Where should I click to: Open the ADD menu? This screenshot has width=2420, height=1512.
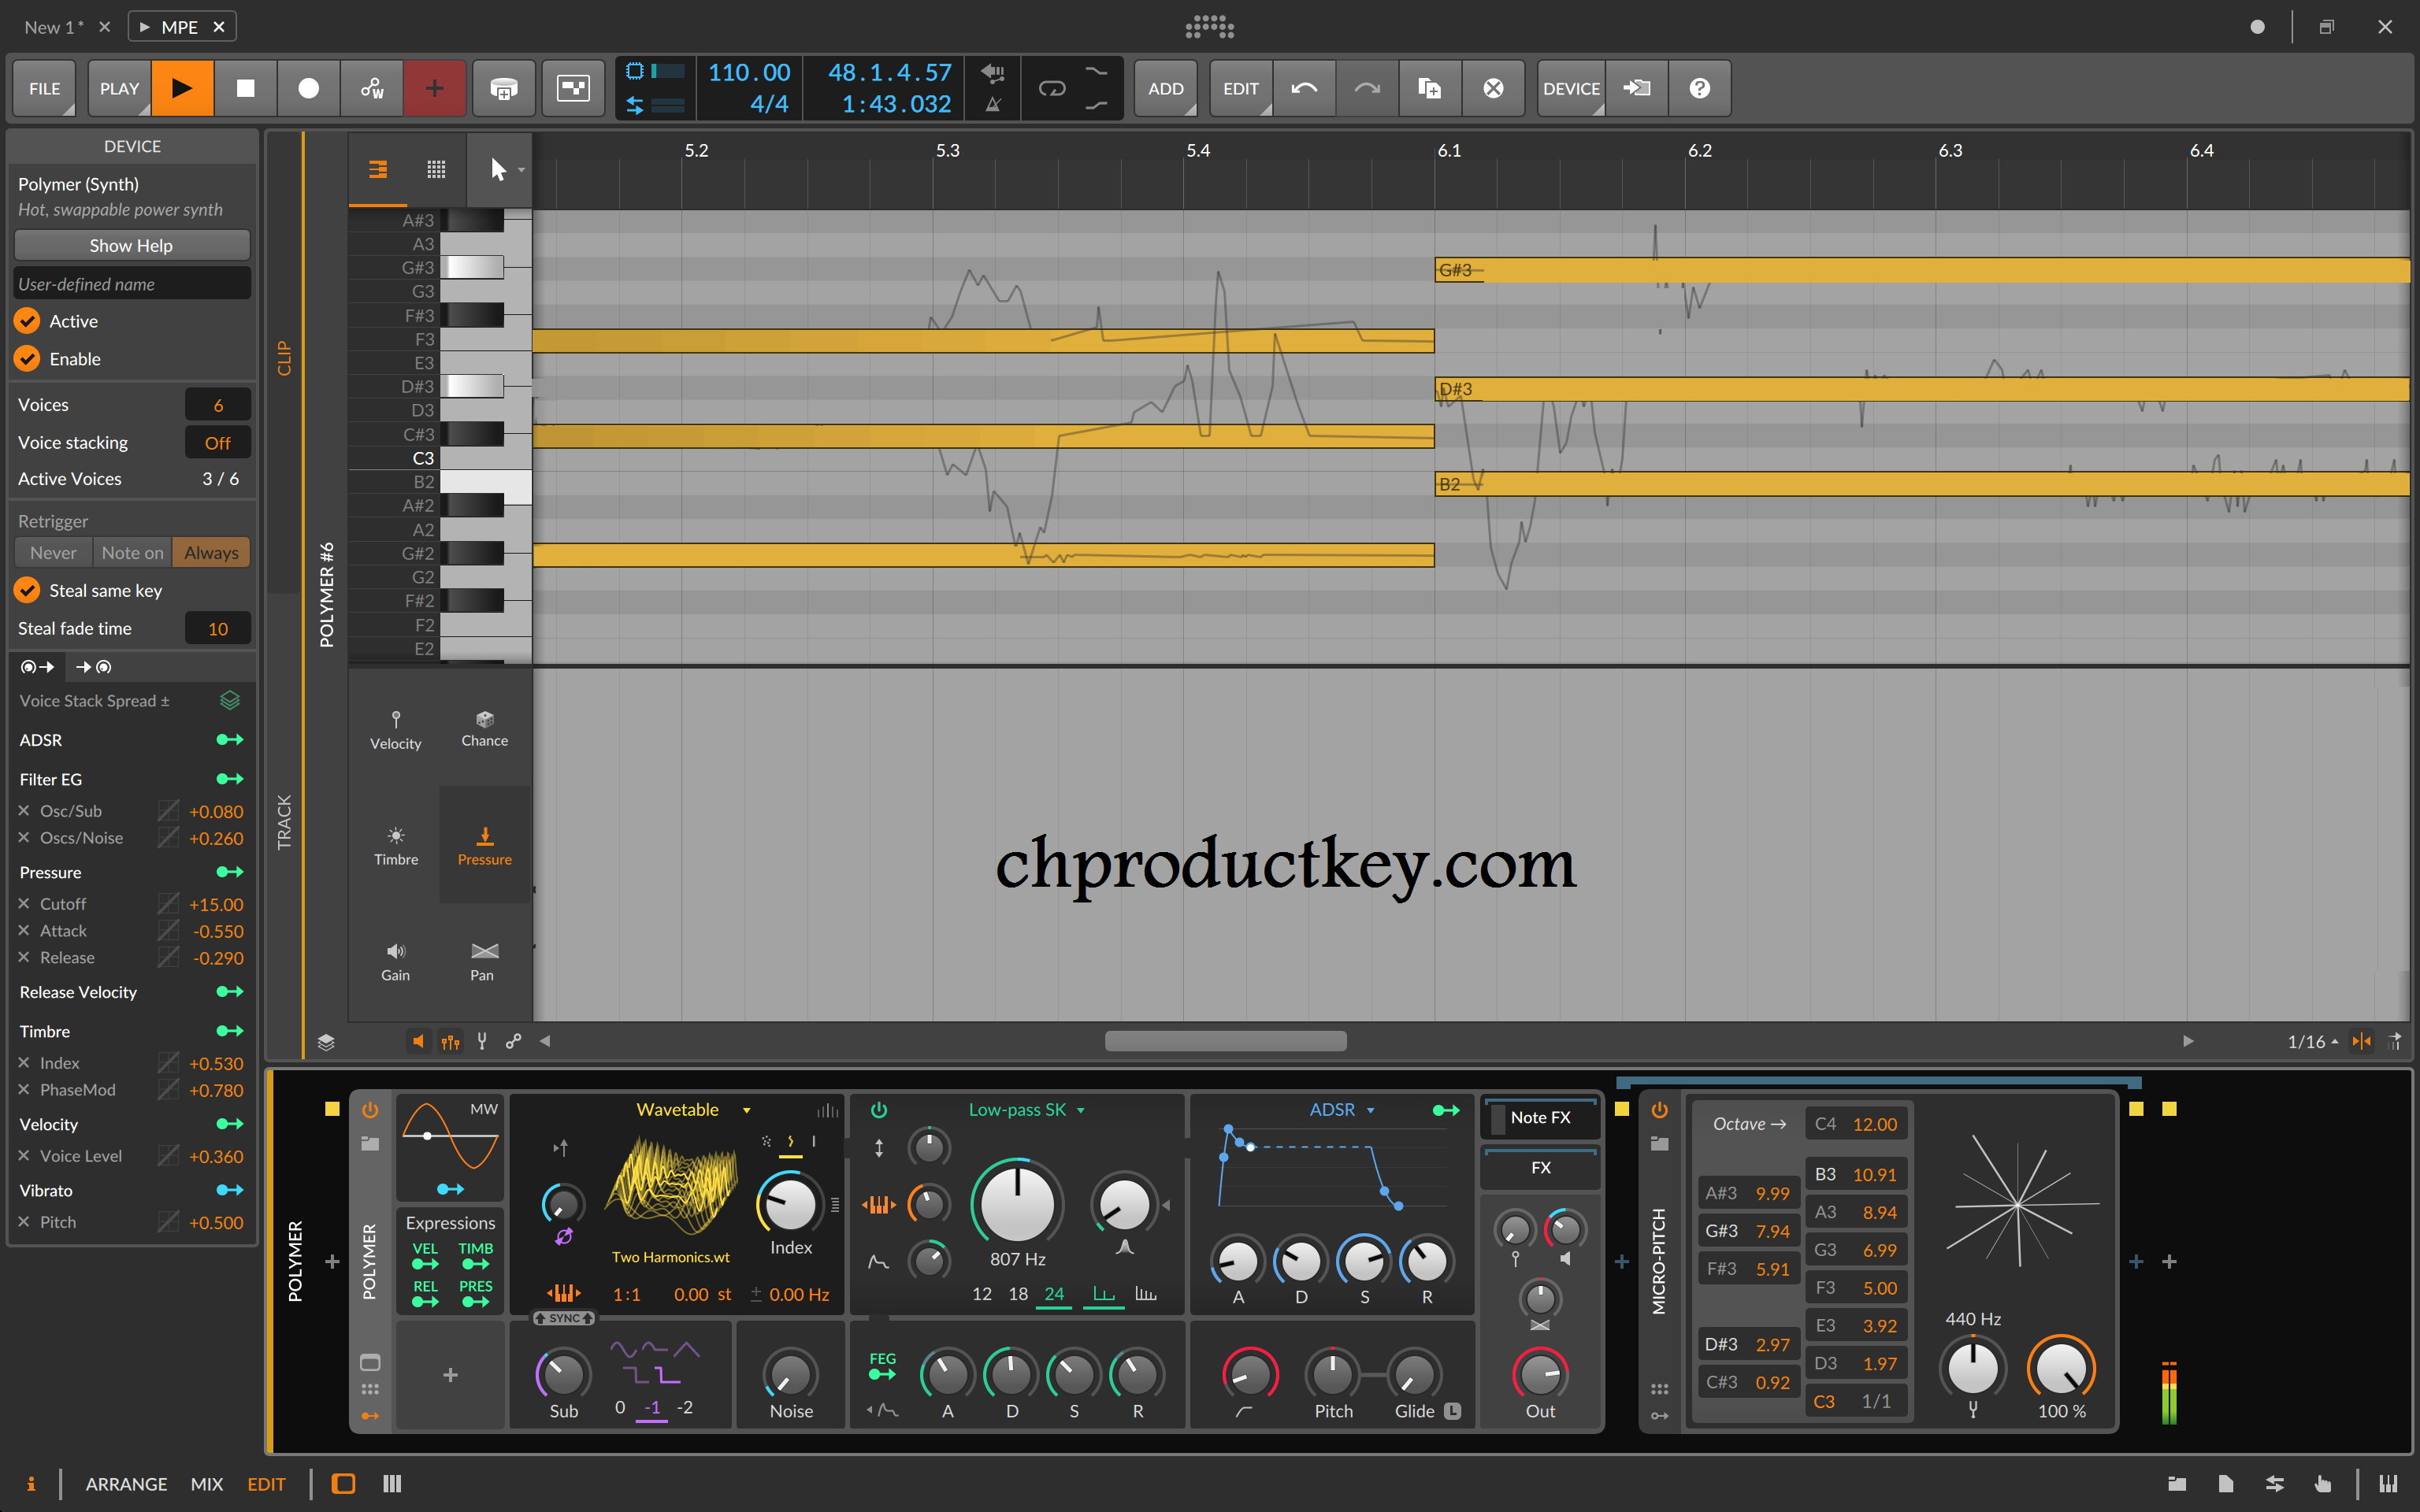pos(1165,88)
